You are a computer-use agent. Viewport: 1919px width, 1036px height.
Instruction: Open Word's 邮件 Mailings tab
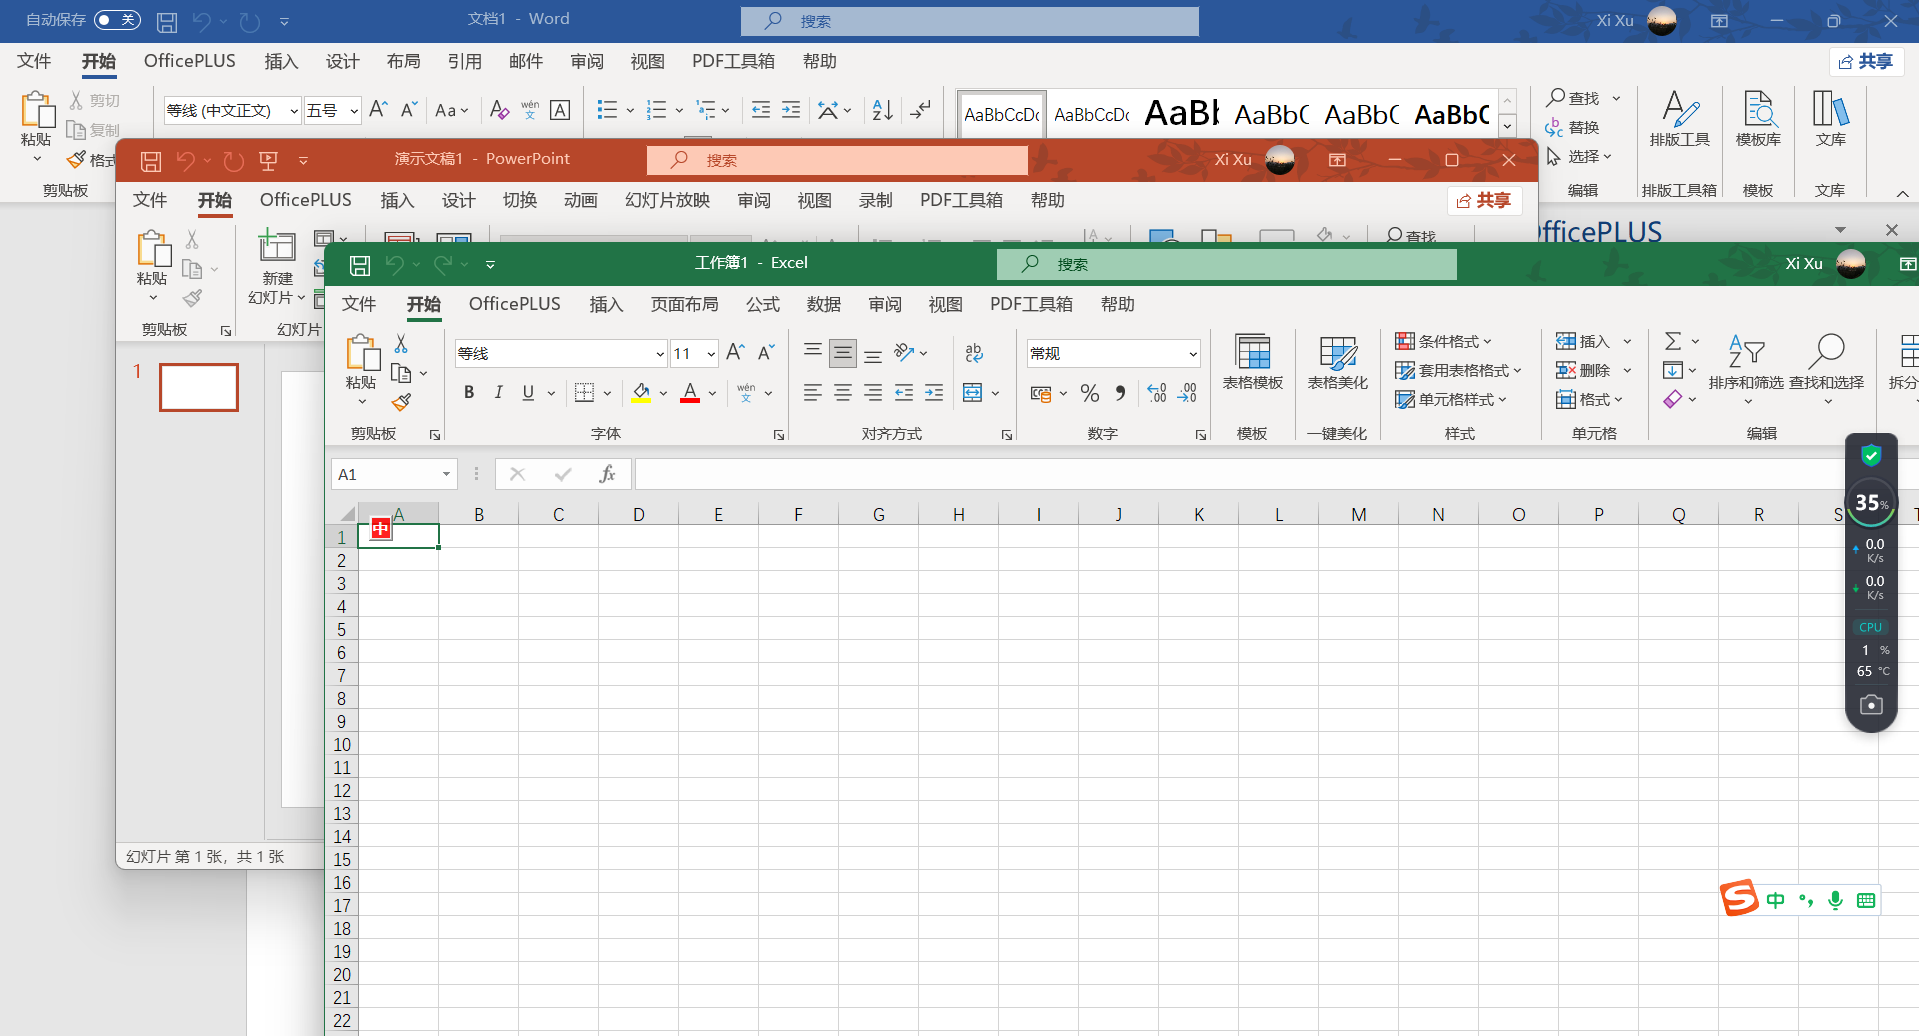[525, 61]
